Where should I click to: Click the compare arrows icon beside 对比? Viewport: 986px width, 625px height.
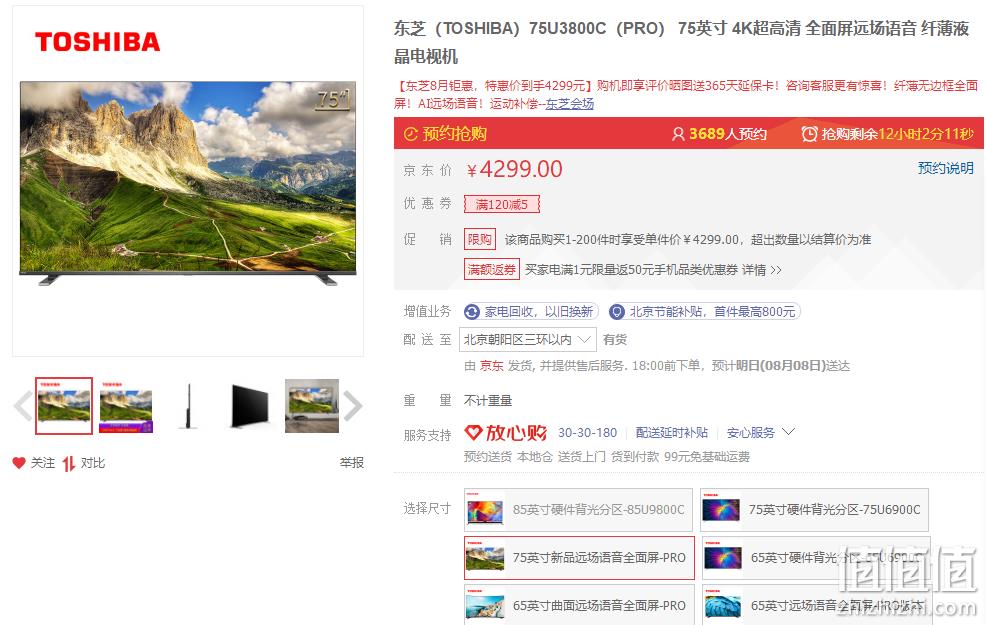point(69,463)
